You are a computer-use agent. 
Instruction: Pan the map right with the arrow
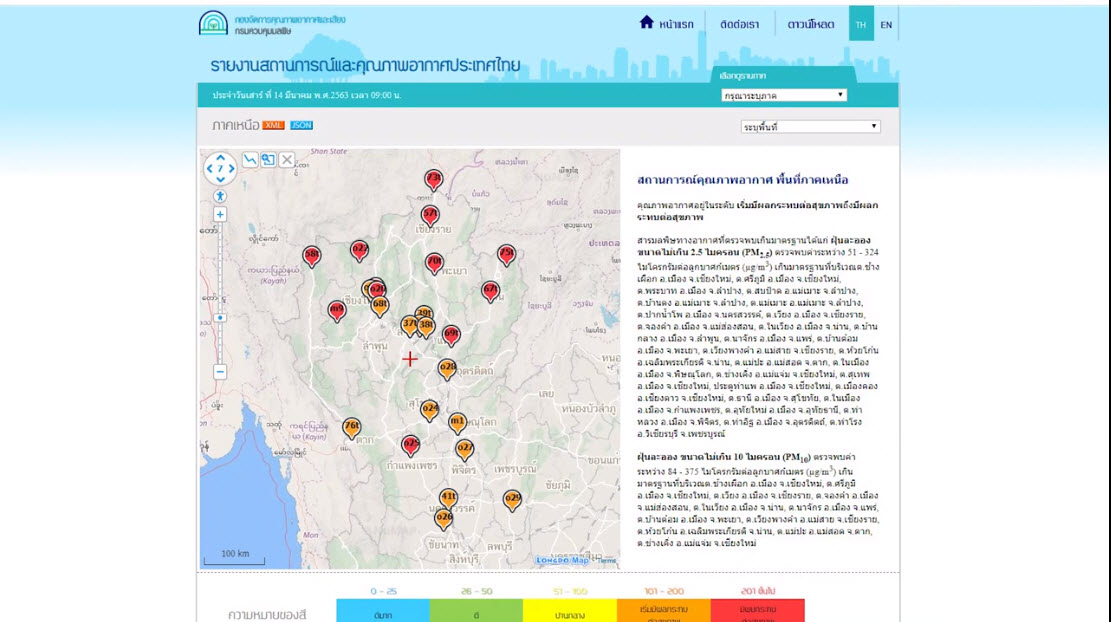[231, 169]
